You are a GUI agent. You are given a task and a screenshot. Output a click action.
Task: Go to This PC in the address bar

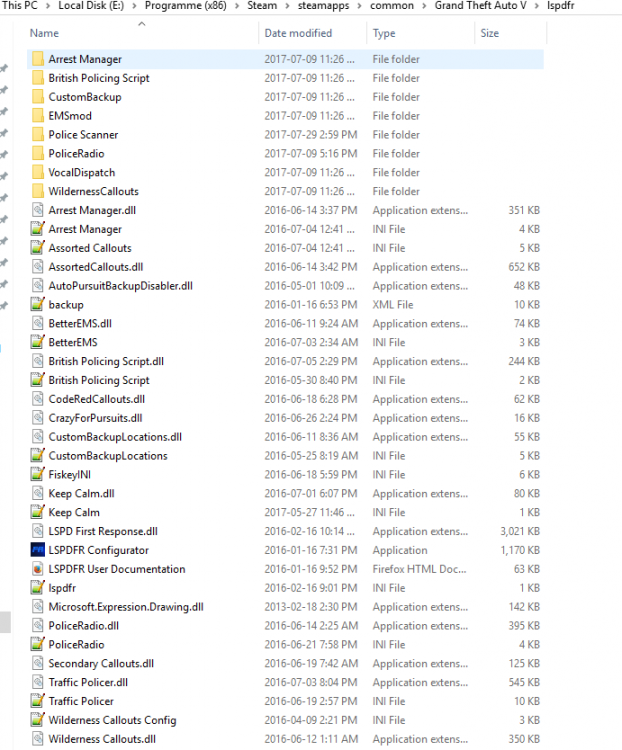click(19, 6)
